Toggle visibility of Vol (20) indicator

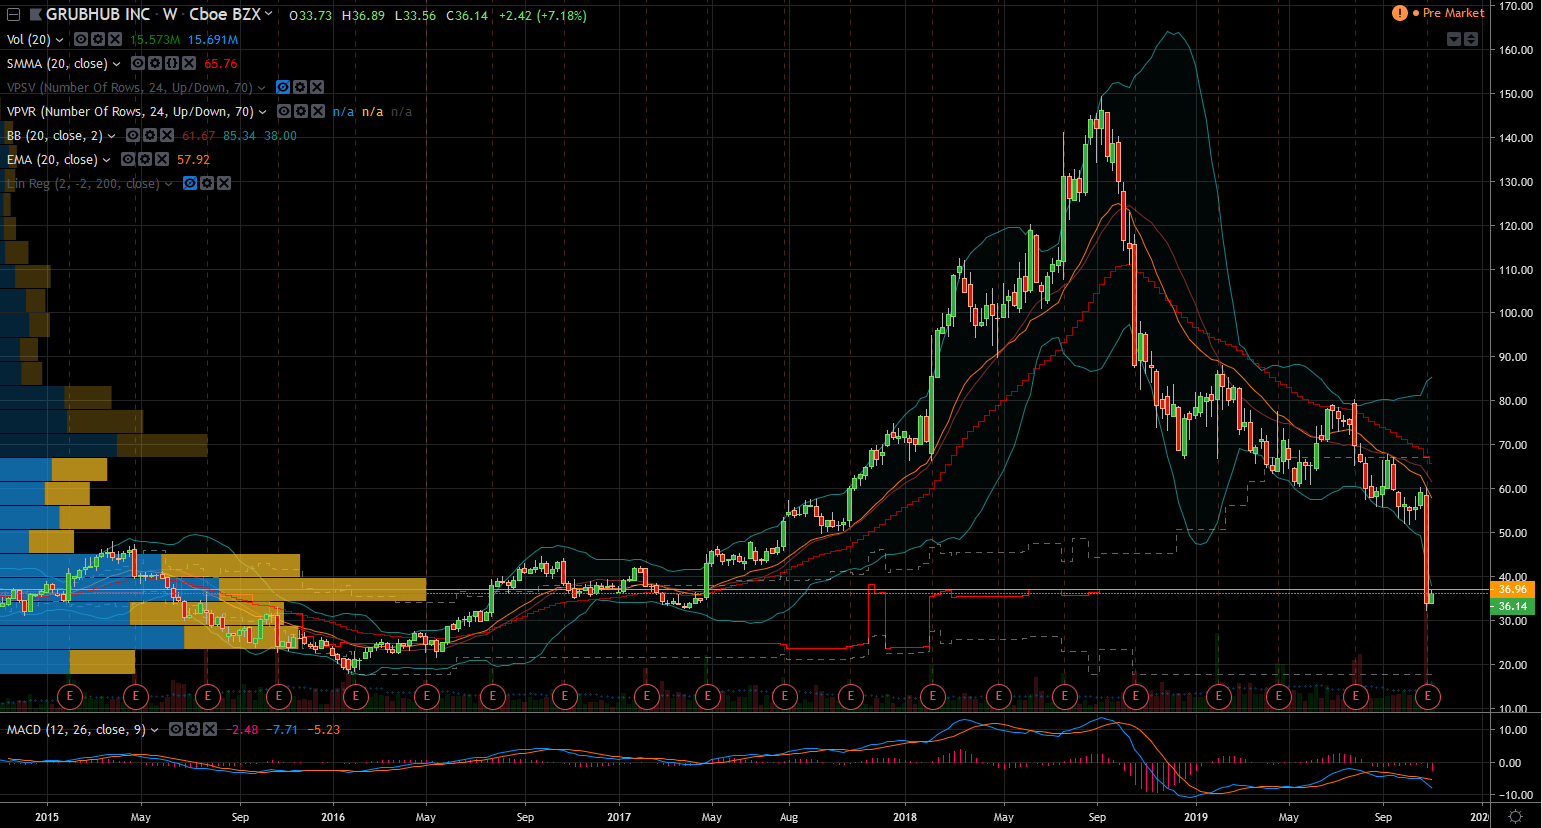(x=81, y=39)
